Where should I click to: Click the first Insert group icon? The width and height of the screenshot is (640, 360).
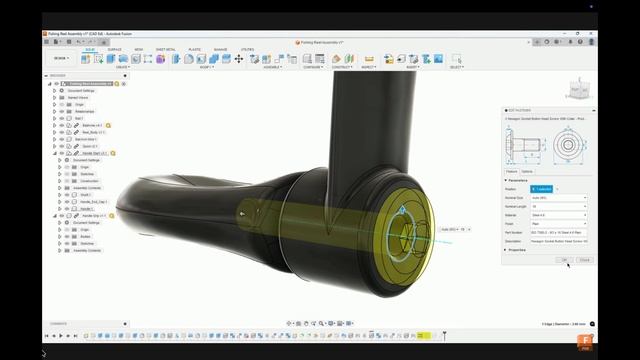pos(389,59)
